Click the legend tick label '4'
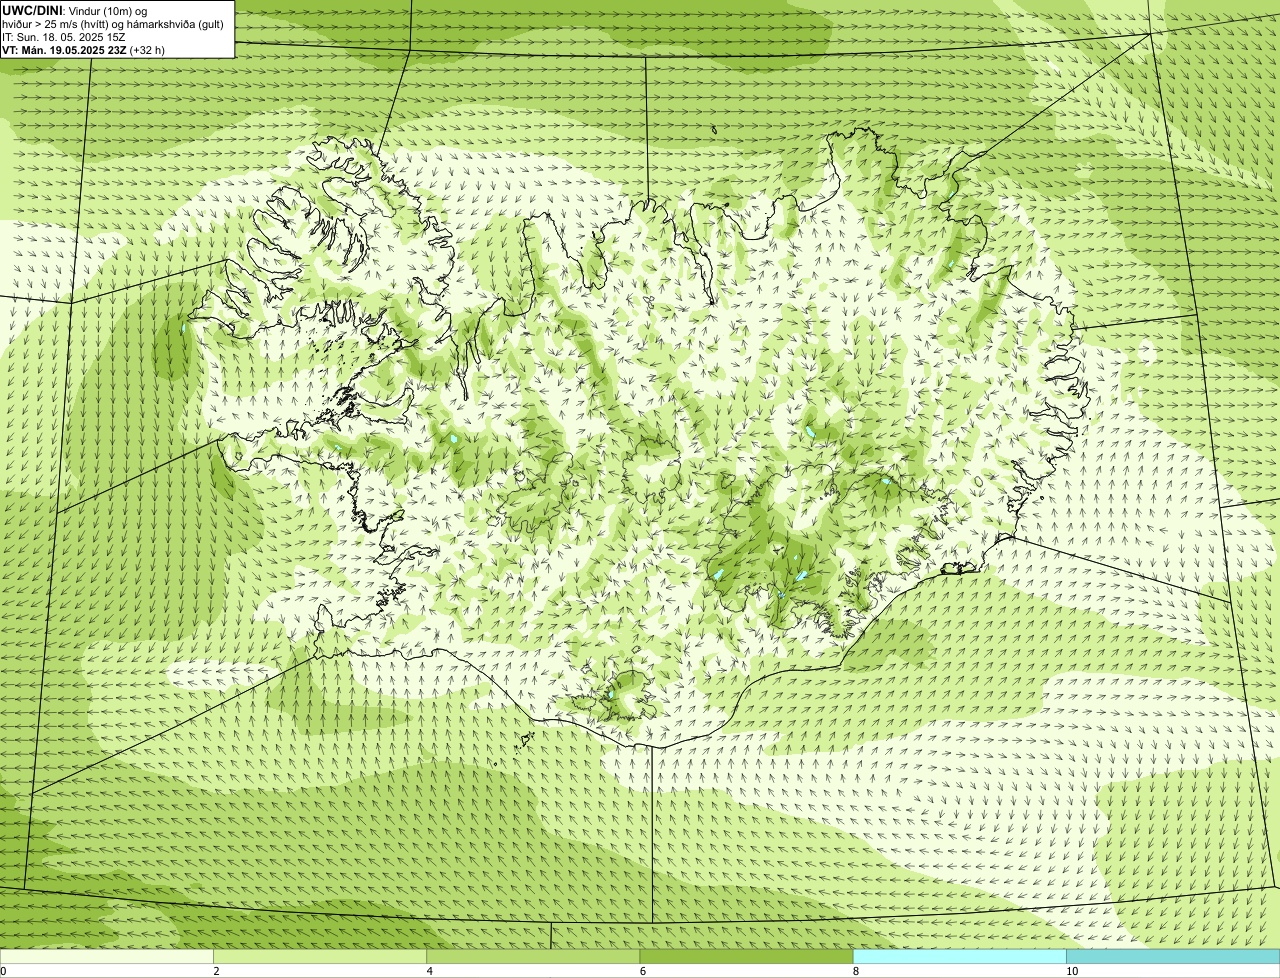Screen dimensions: 1280x978 [429, 971]
